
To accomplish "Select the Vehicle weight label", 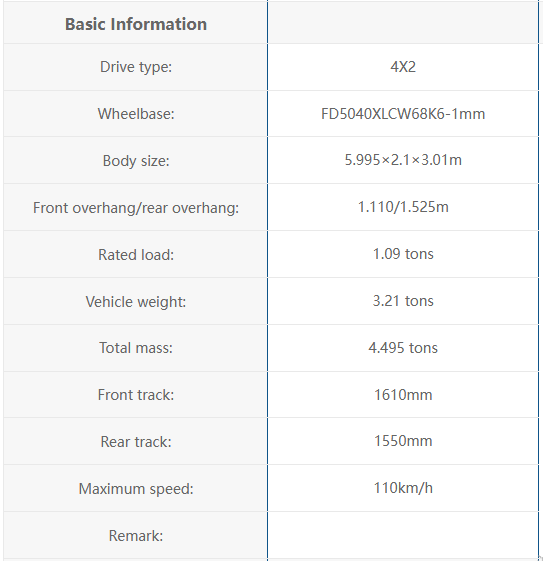I will [136, 302].
